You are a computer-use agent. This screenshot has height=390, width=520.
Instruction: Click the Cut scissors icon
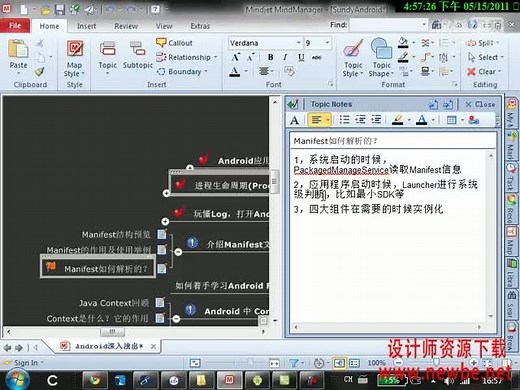pos(40,43)
